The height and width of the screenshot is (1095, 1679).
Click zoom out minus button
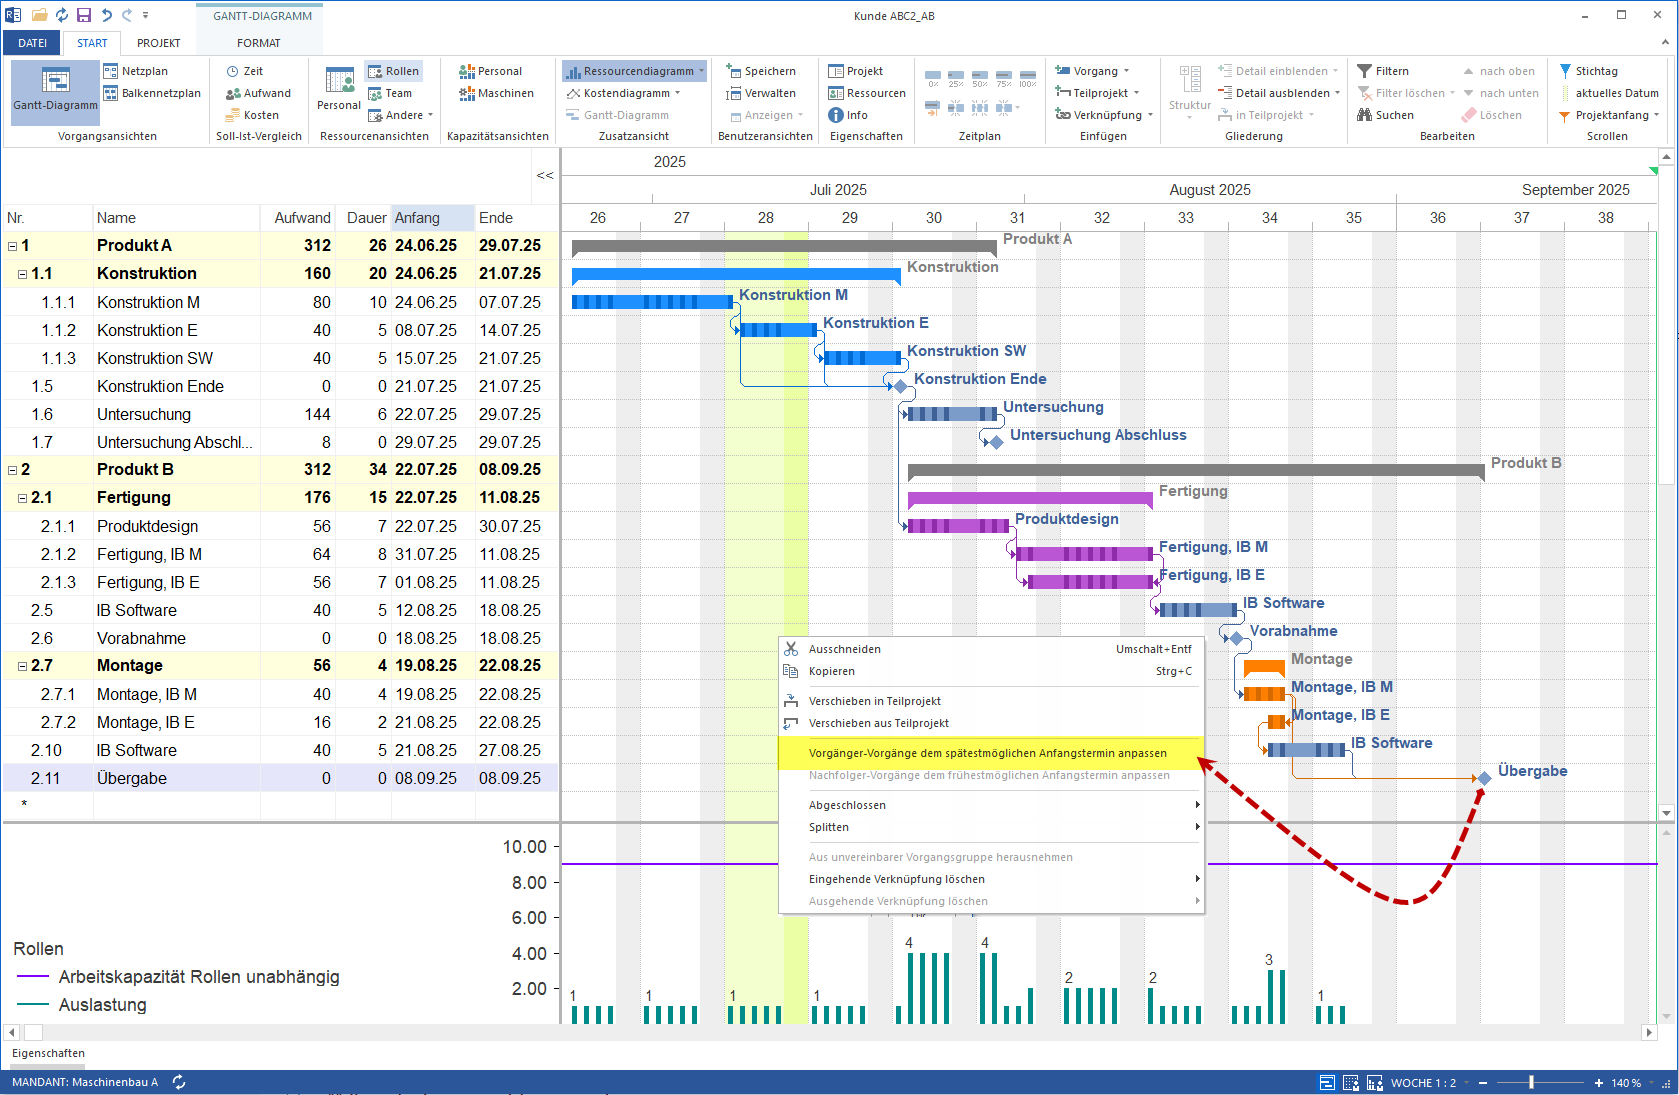click(x=1483, y=1082)
